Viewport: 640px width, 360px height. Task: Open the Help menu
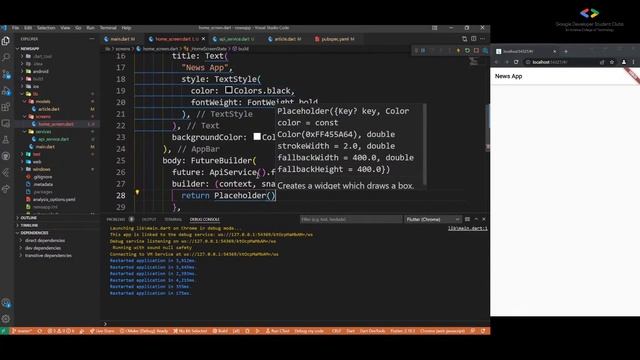127,28
